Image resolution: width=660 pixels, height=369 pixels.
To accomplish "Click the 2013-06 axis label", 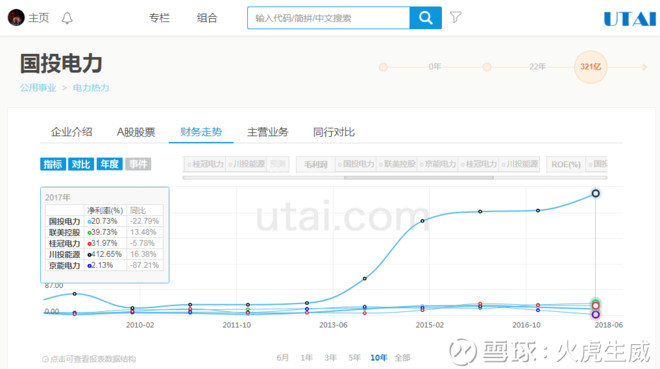I will pos(333,325).
